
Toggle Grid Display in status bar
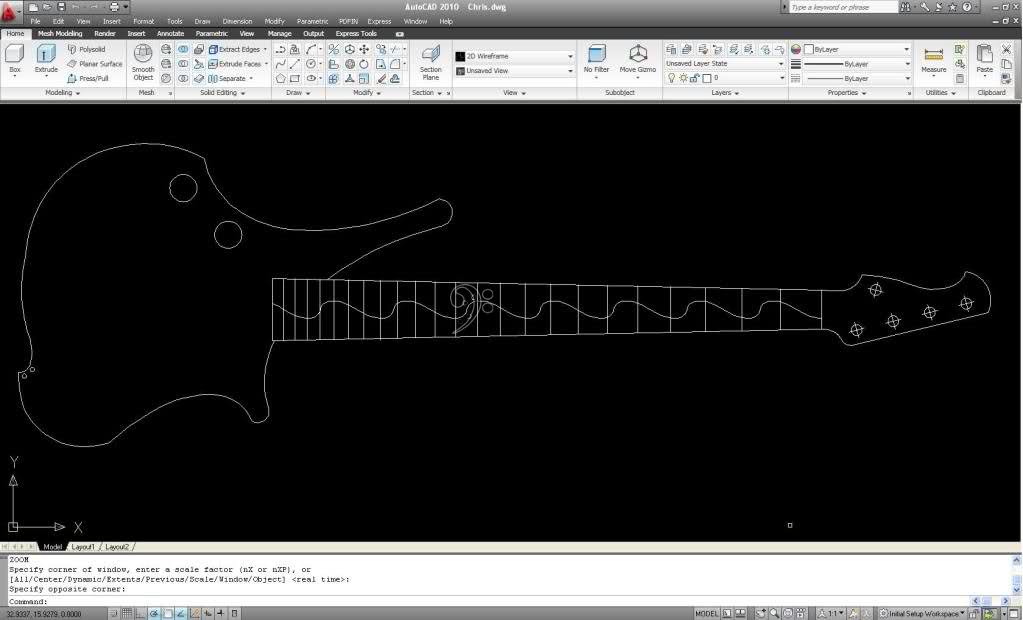127,614
